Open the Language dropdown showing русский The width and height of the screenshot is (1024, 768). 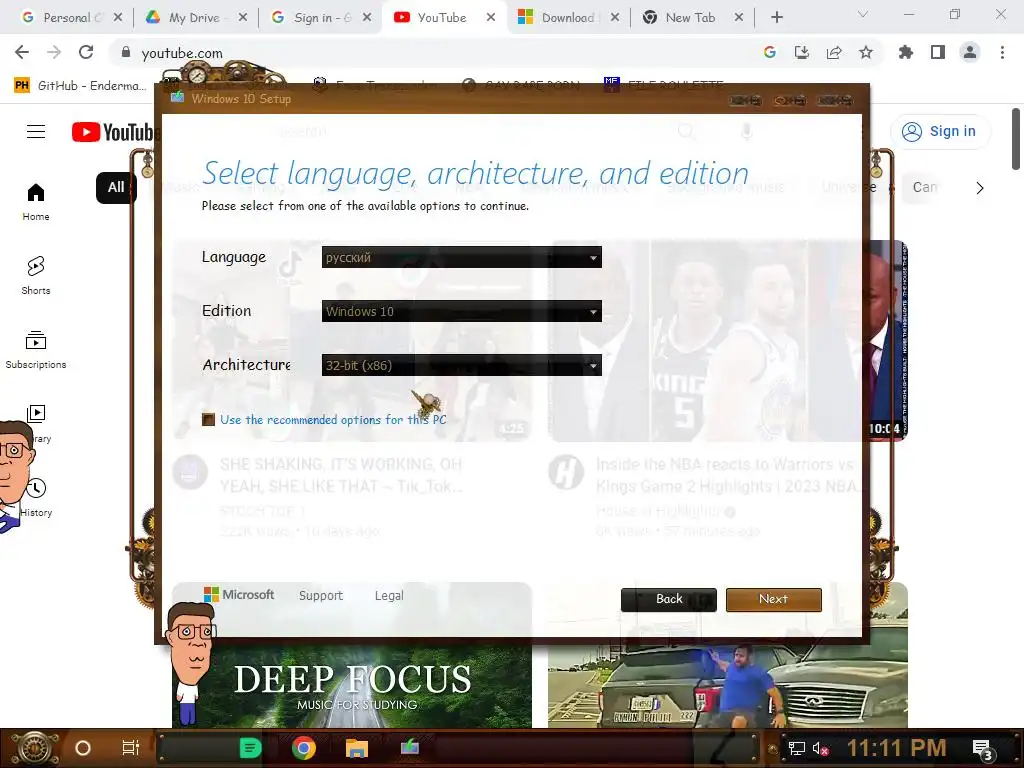tap(461, 257)
